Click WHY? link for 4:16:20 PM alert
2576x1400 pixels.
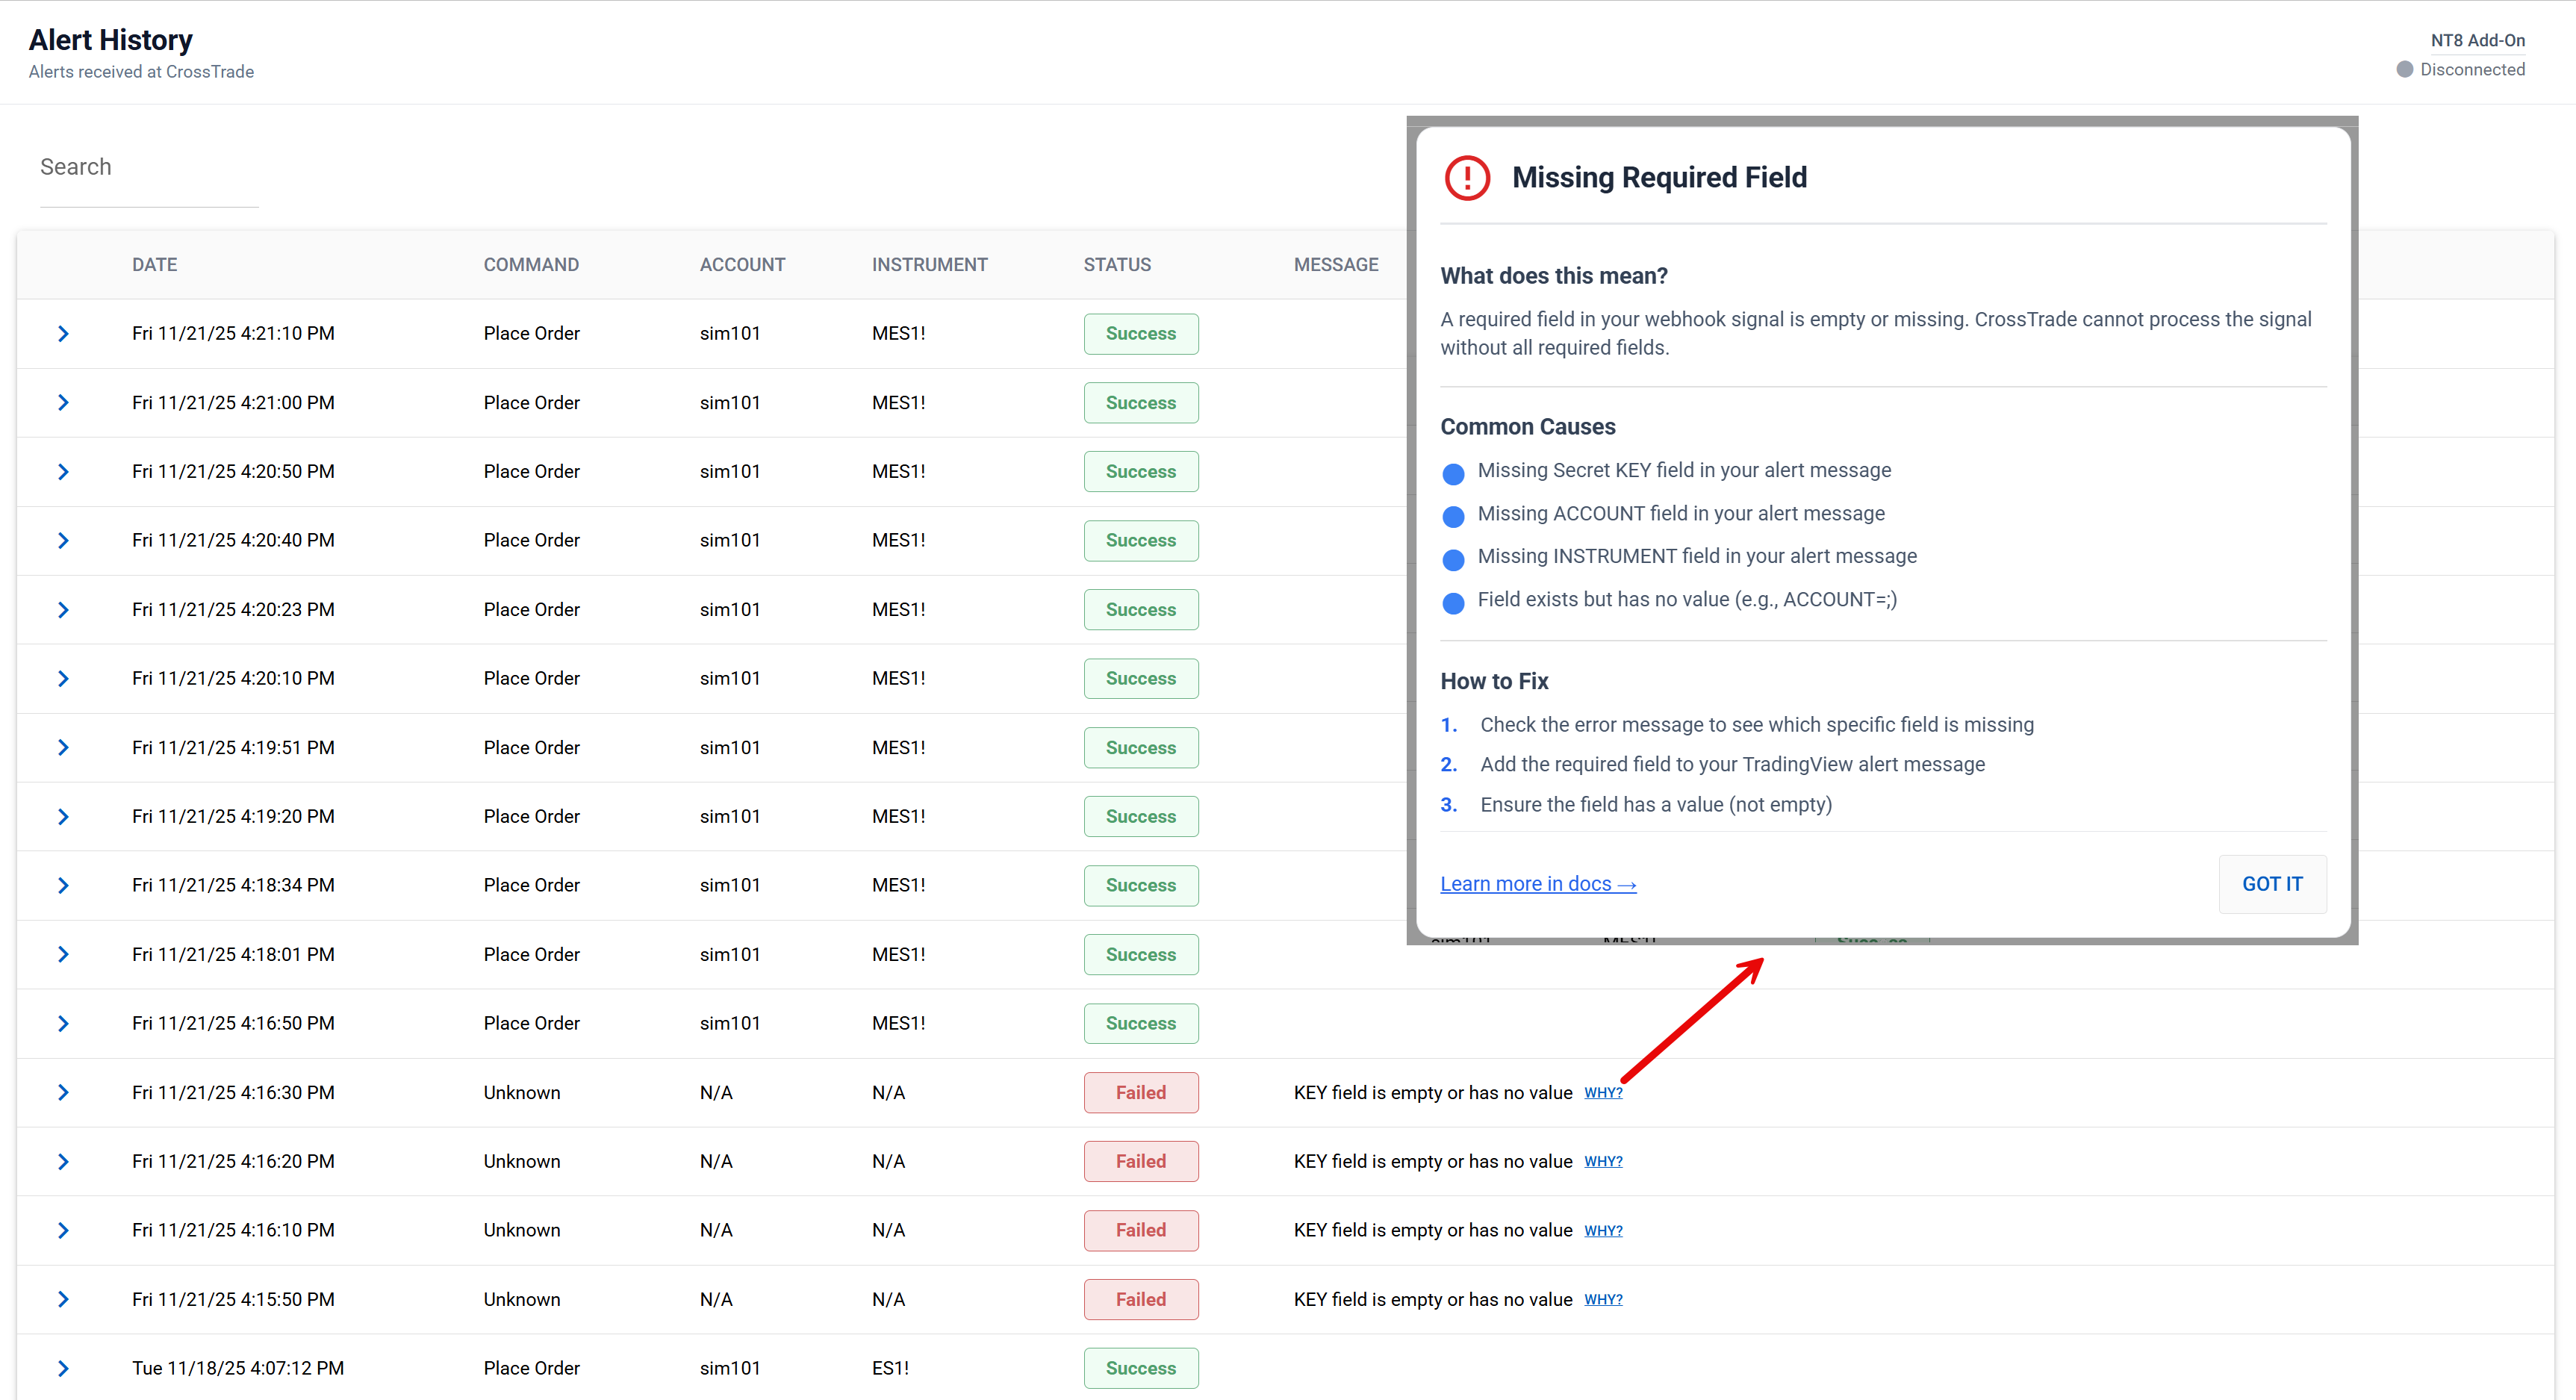[x=1602, y=1161]
